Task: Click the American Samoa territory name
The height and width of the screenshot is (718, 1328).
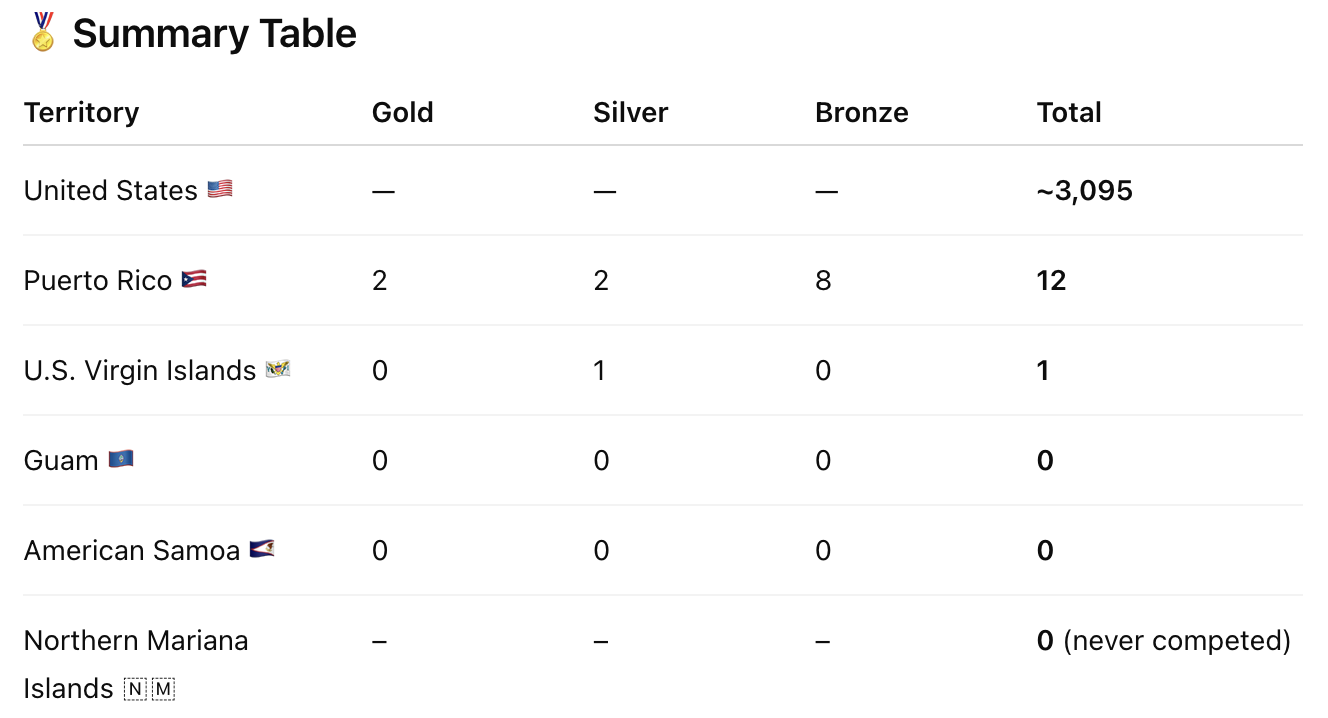Action: pyautogui.click(x=132, y=550)
